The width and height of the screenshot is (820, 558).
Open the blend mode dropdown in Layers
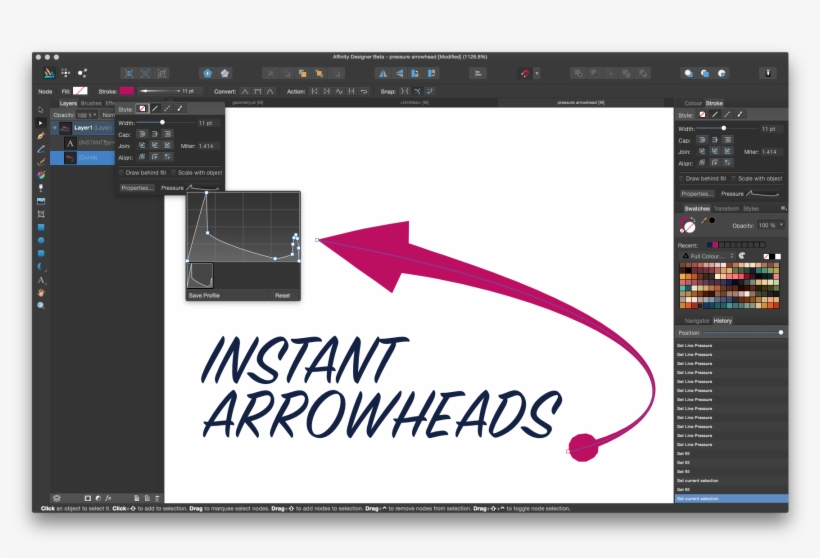[x=108, y=115]
